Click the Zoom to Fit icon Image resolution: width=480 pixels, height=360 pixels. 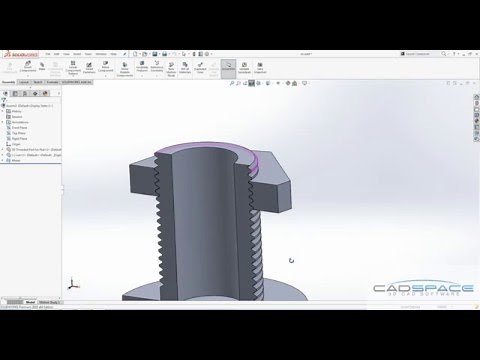coord(232,83)
